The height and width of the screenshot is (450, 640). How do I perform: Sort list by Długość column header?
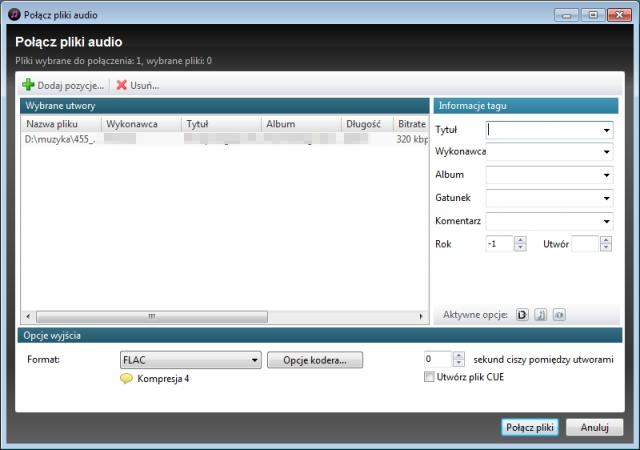[364, 124]
